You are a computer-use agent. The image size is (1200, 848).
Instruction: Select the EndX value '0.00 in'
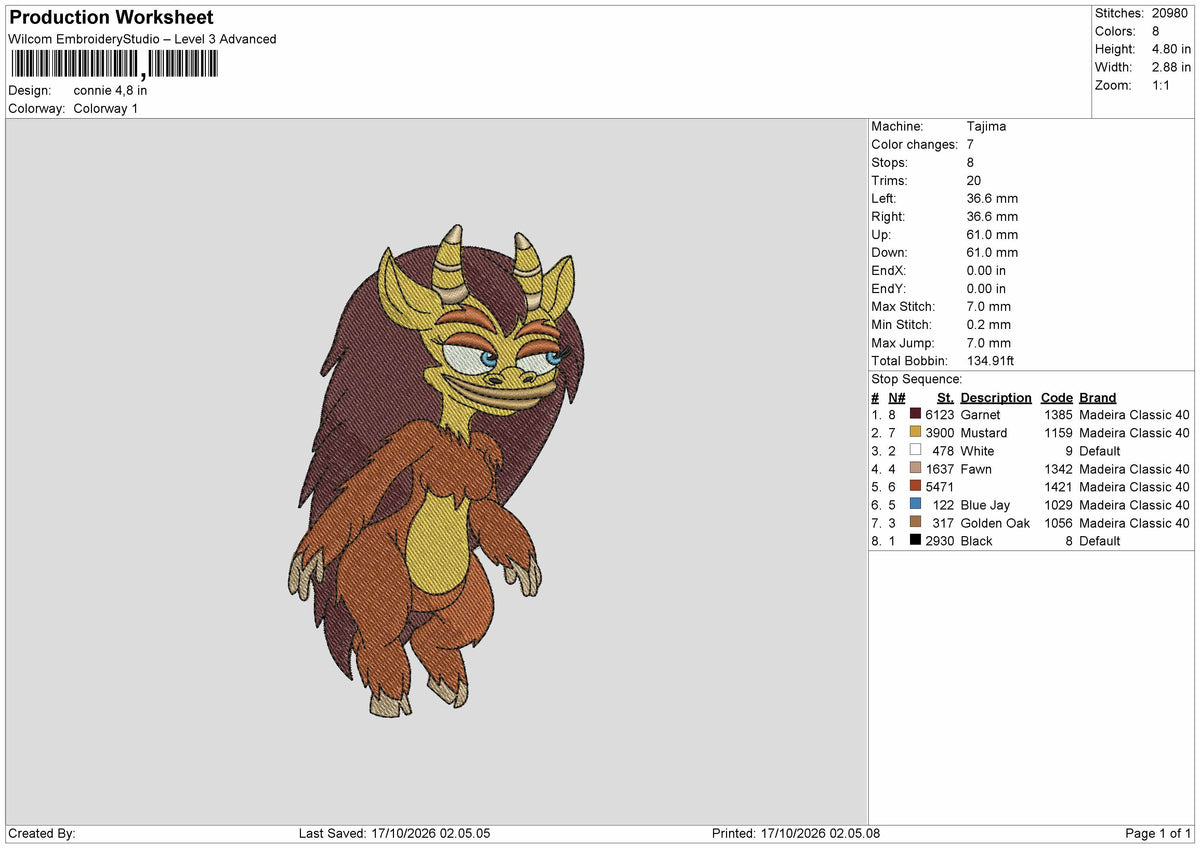click(x=987, y=270)
